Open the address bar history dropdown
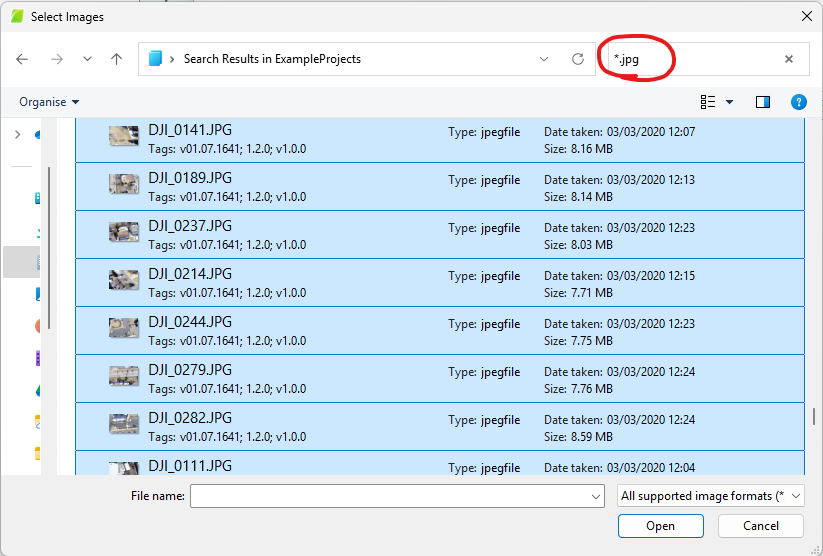 tap(544, 59)
